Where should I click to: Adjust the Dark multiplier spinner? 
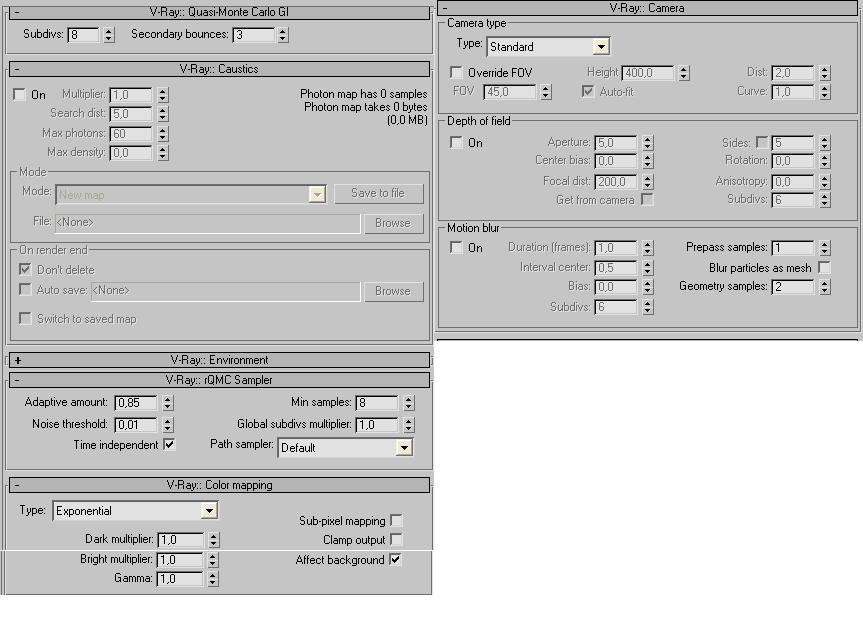pos(214,540)
